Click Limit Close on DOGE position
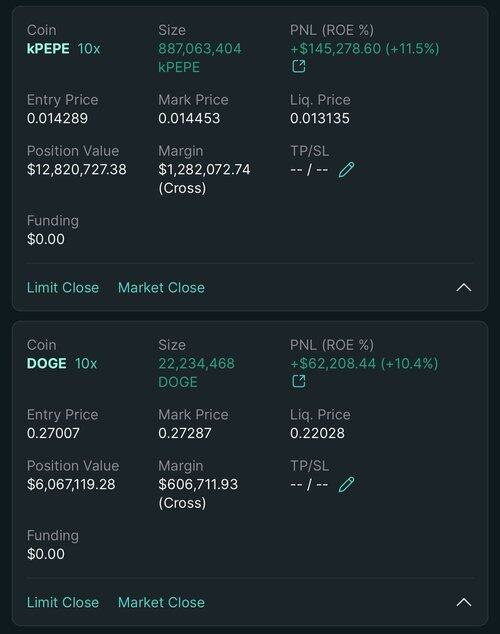Screen dimensions: 500x634 [x=63, y=602]
